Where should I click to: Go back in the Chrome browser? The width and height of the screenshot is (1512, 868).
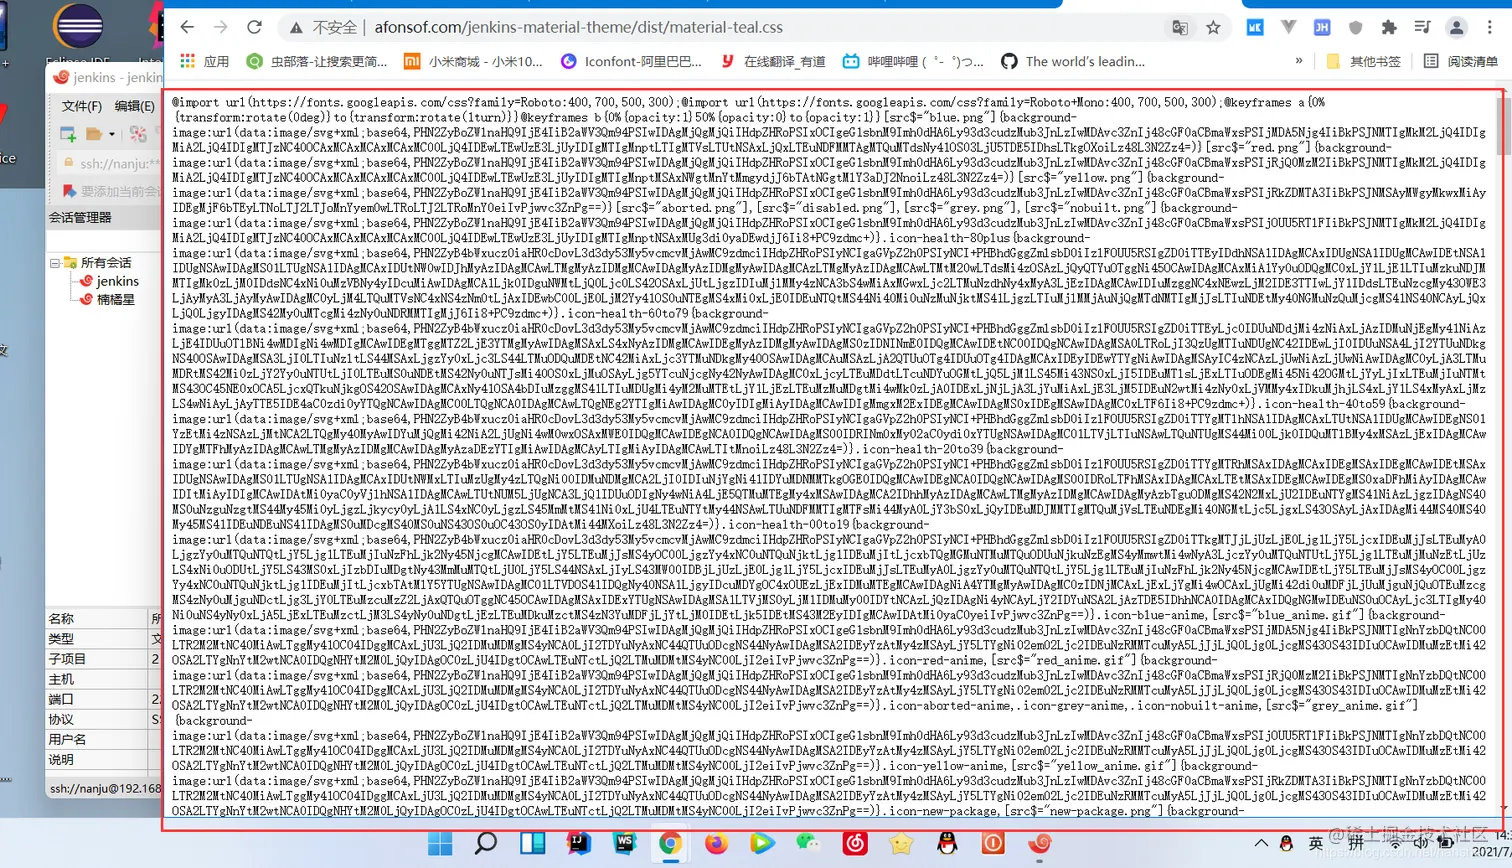[187, 27]
